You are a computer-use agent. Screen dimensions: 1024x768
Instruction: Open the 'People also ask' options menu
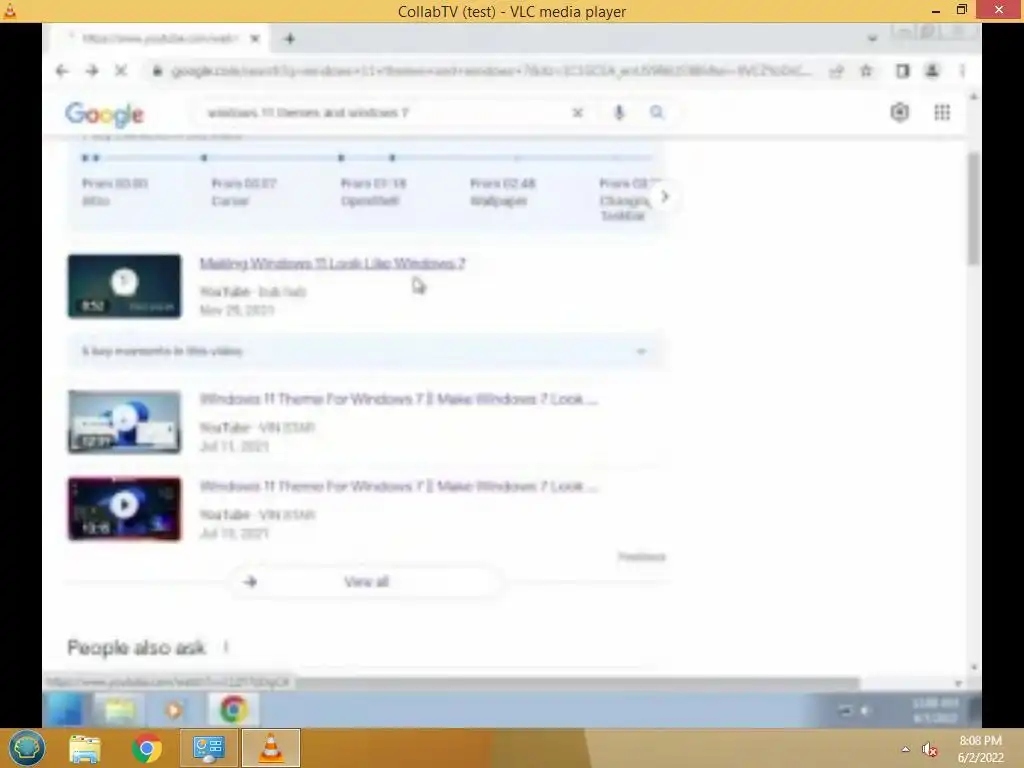[x=226, y=647]
